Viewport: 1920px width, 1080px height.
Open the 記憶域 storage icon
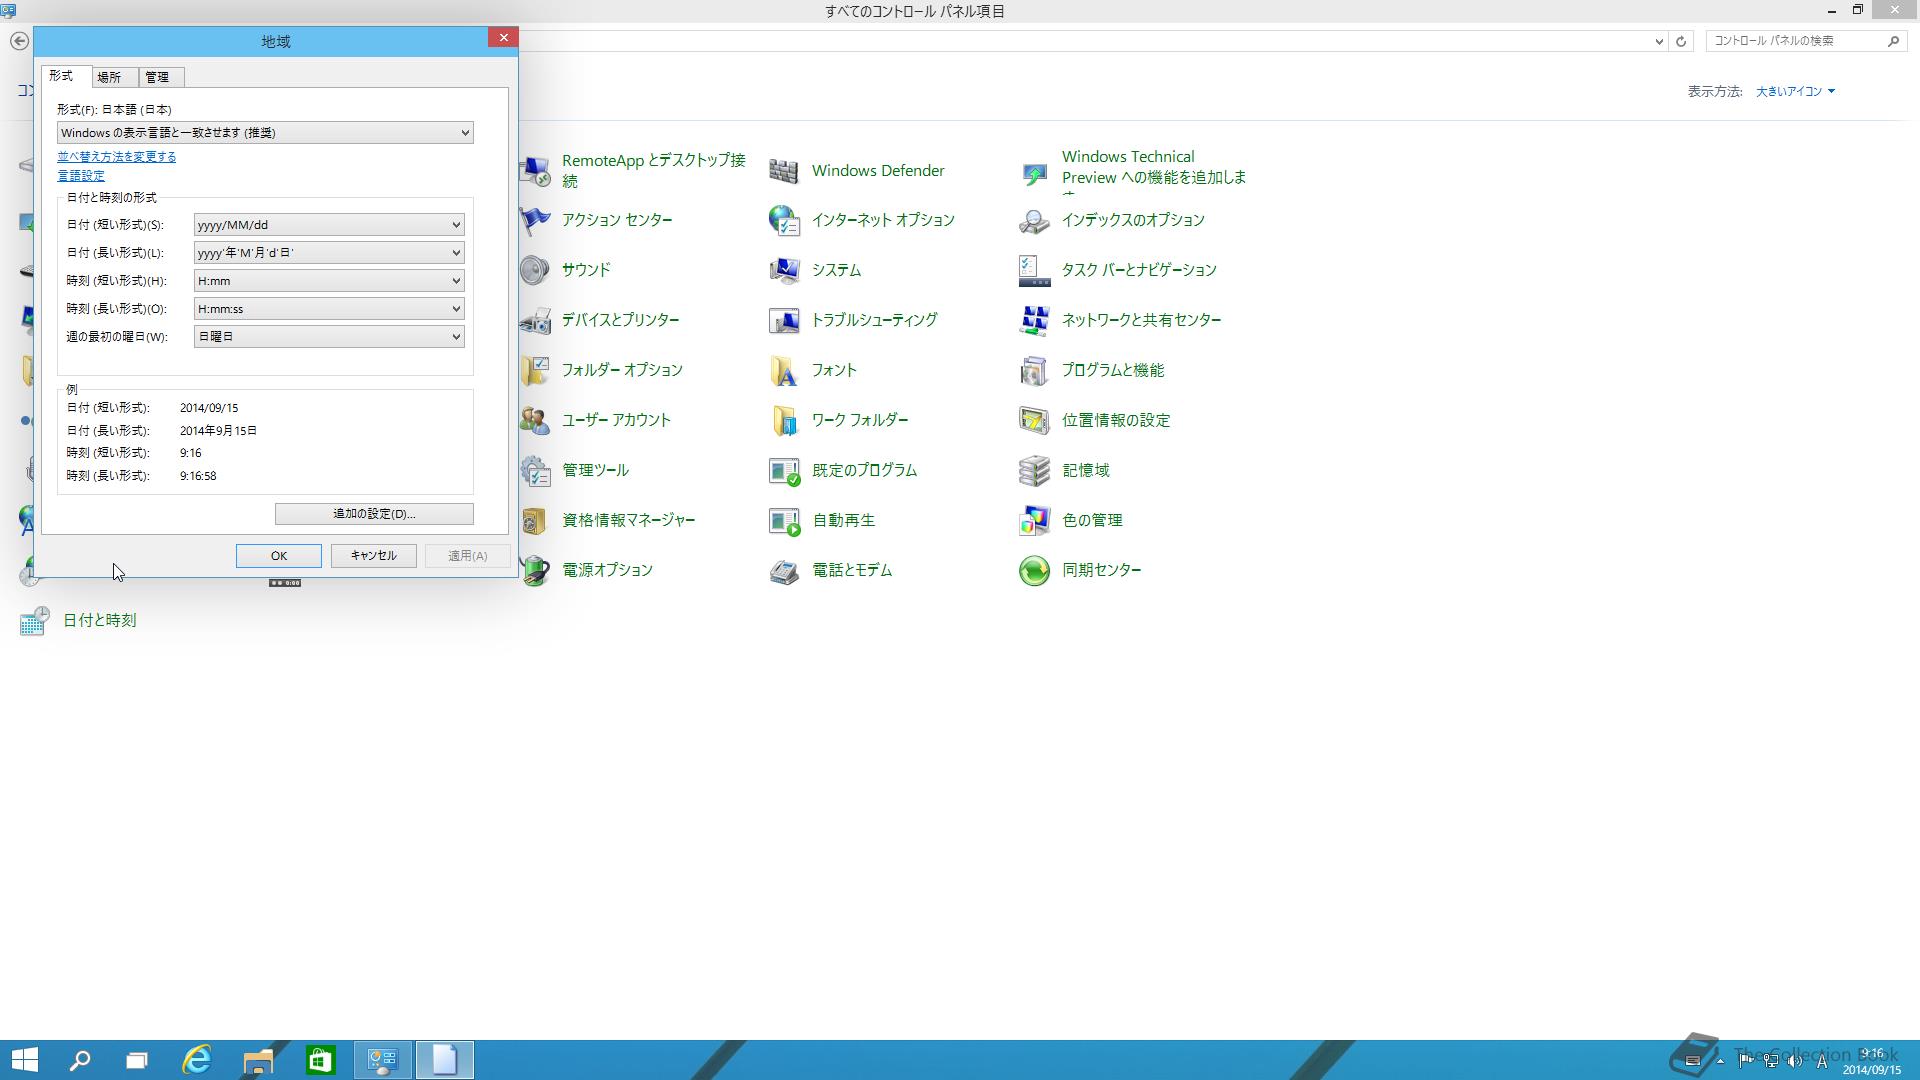click(1034, 471)
